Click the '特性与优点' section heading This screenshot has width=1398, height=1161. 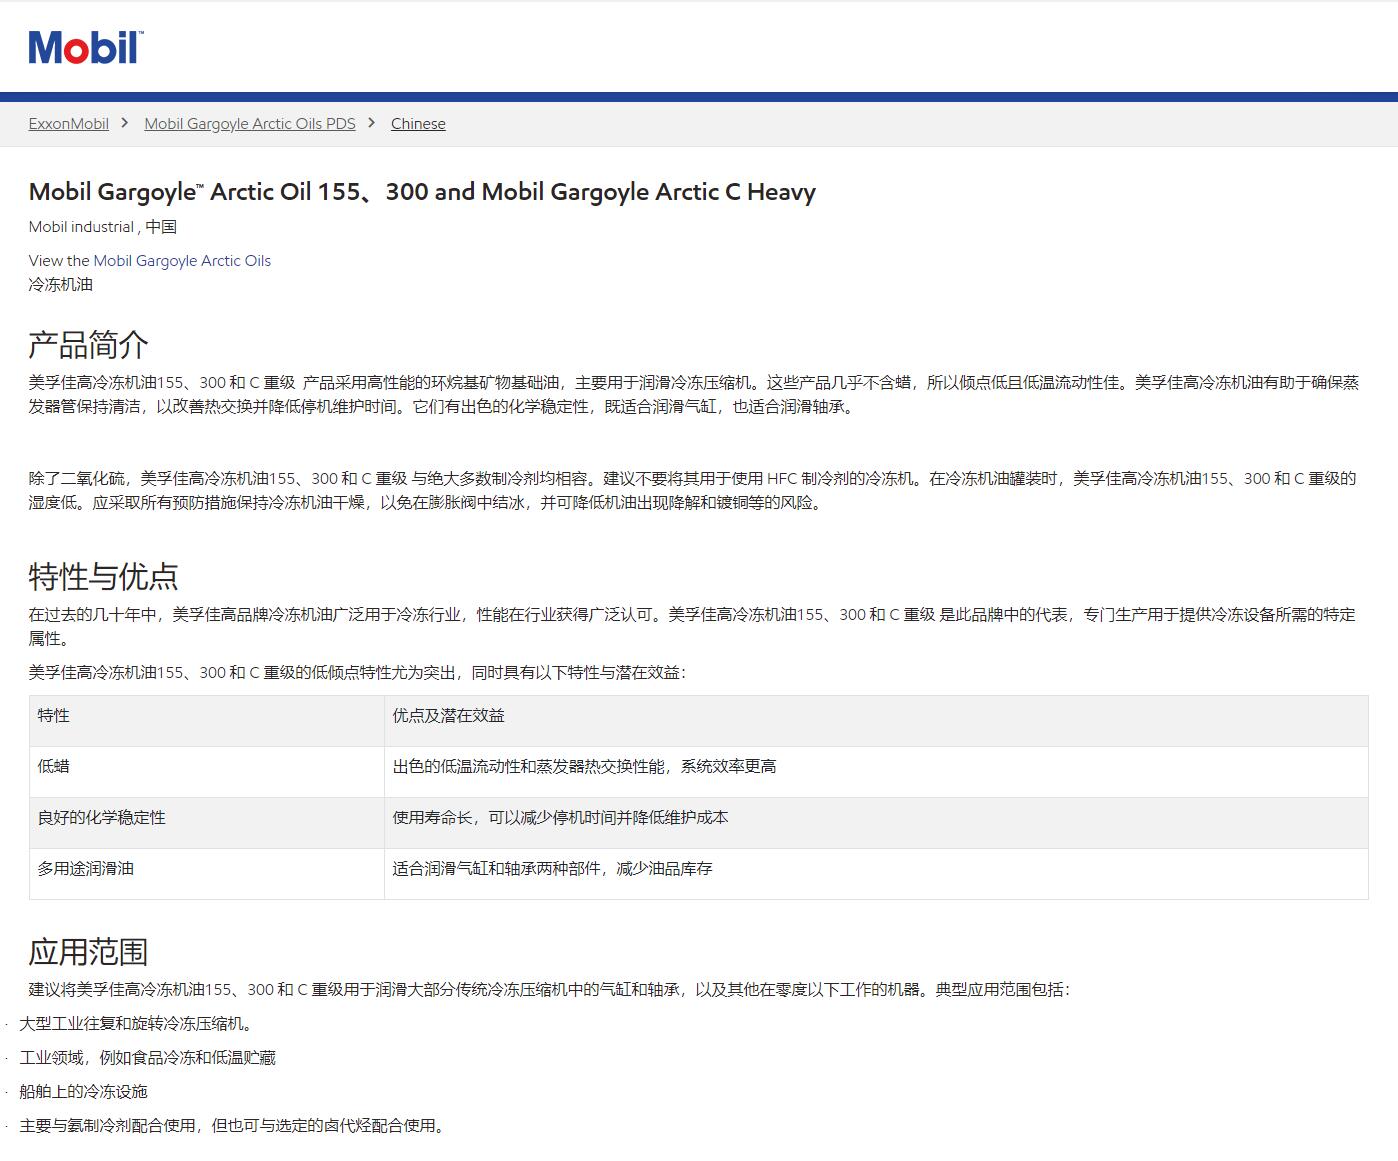tap(103, 577)
